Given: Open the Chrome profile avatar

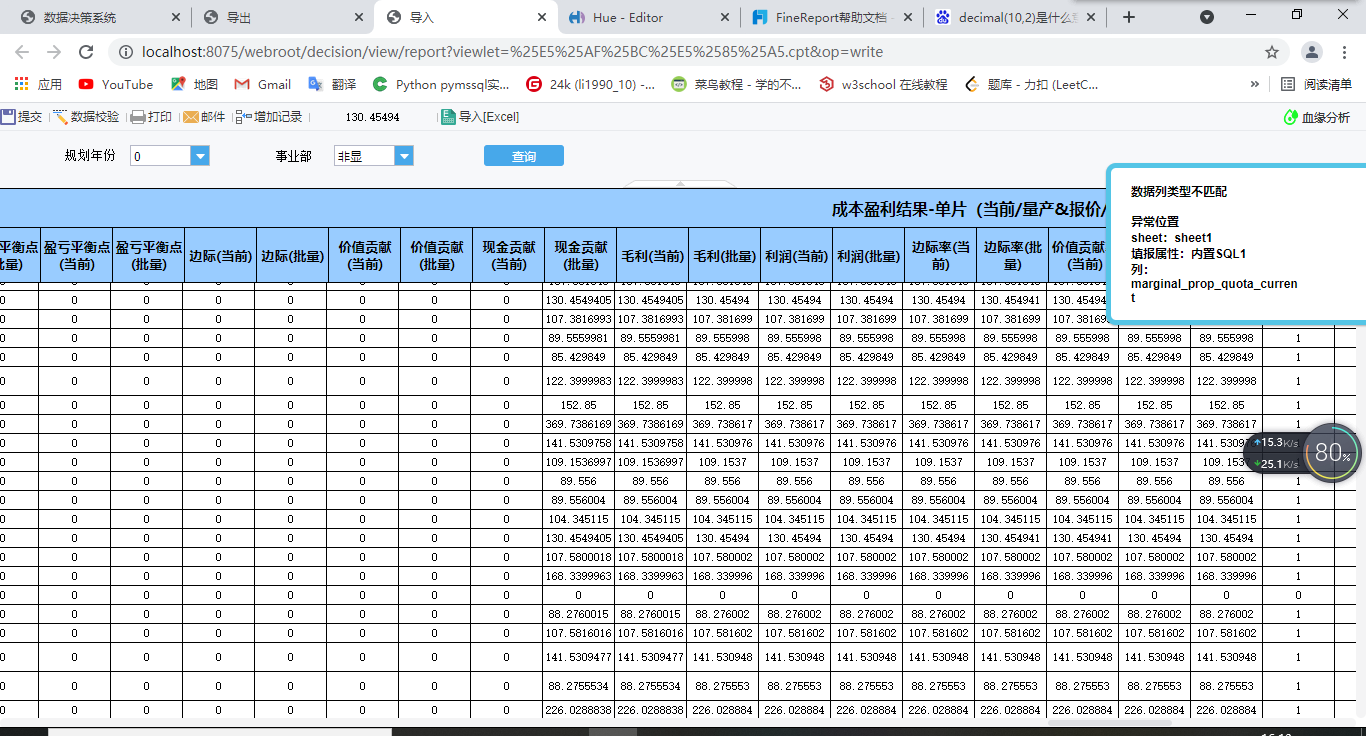Looking at the screenshot, I should tap(1313, 52).
